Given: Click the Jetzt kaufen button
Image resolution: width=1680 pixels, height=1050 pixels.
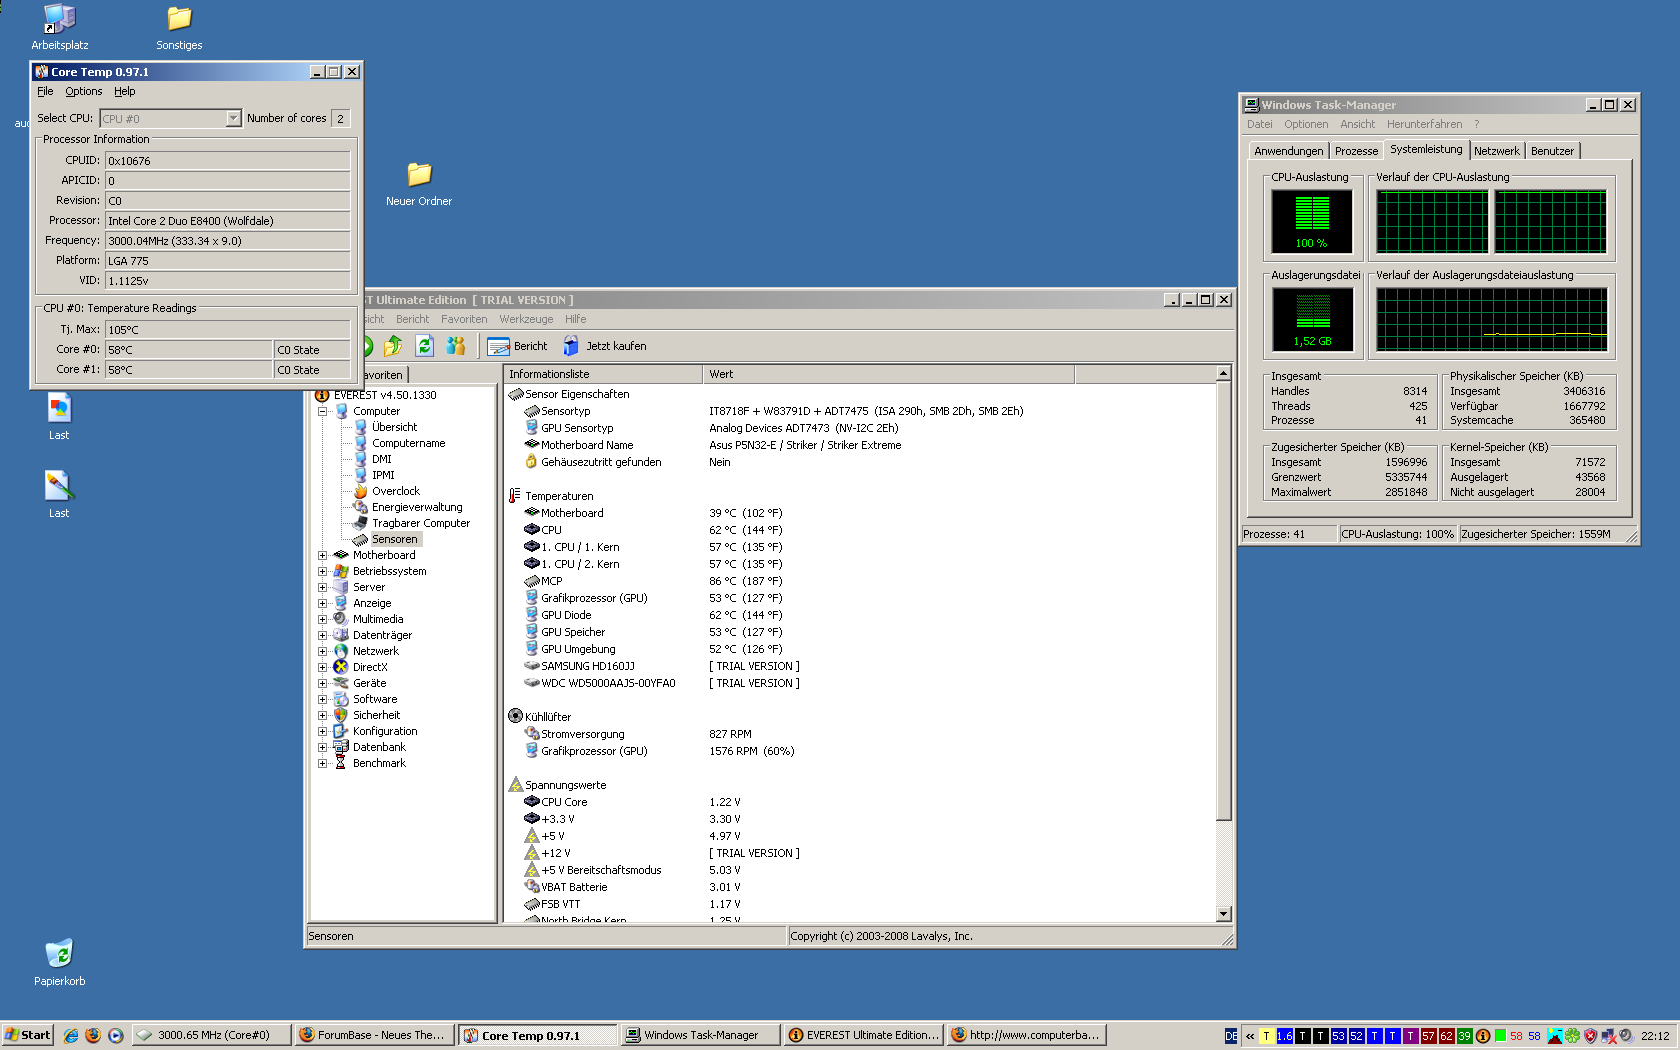Looking at the screenshot, I should [604, 346].
